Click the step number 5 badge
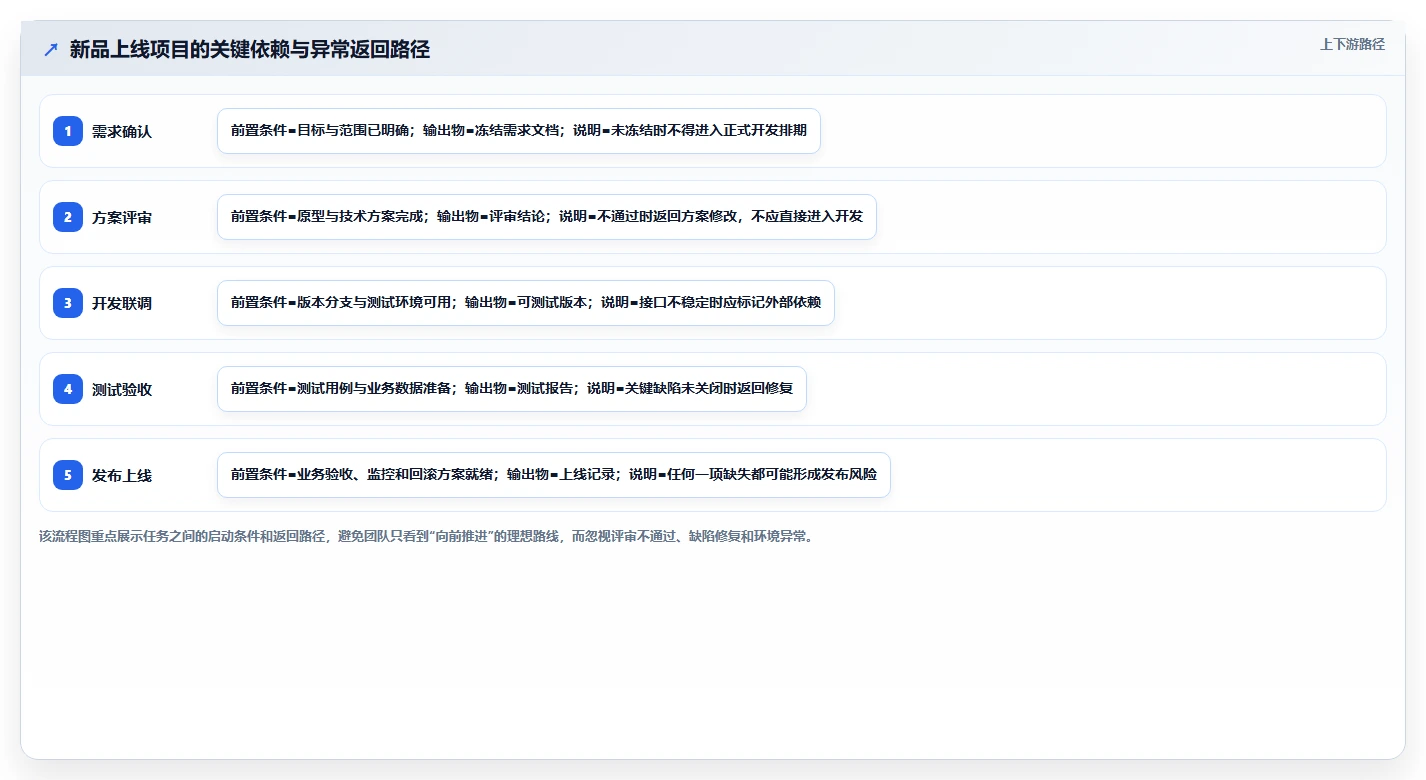Viewport: 1426px width, 780px height. pos(68,475)
